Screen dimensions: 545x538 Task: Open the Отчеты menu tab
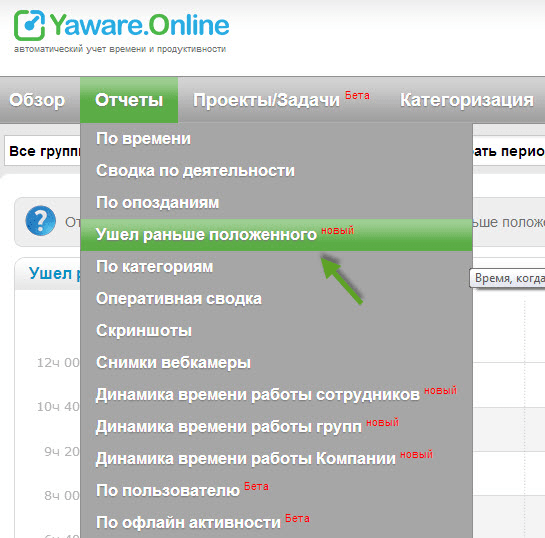pos(129,100)
